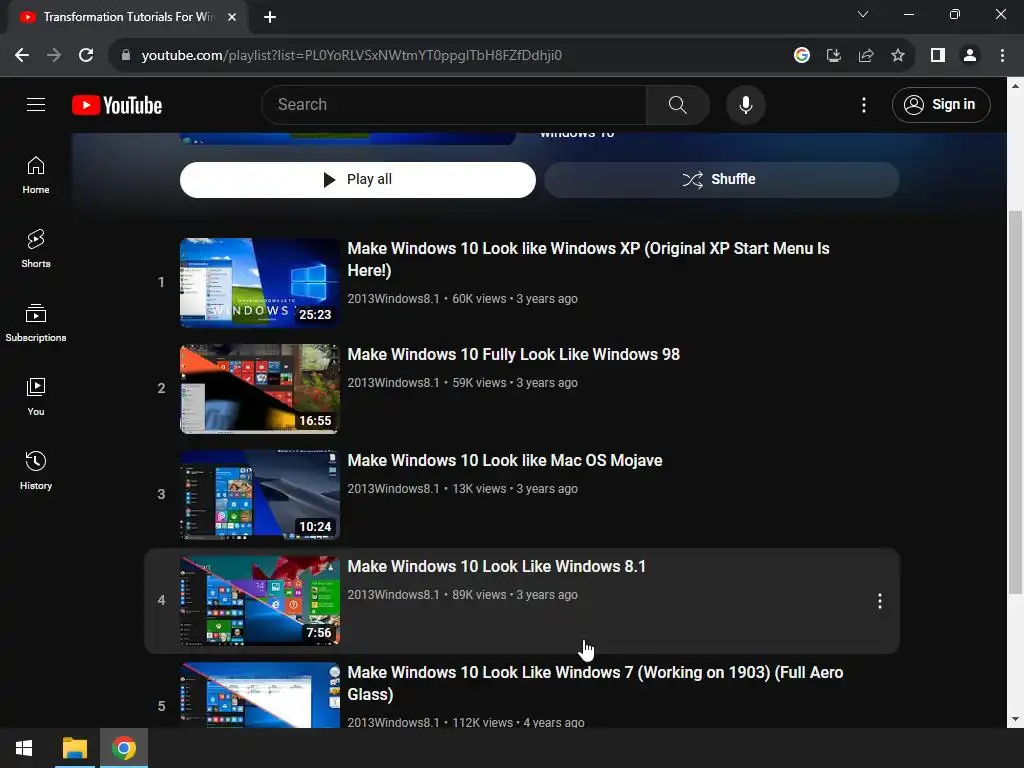This screenshot has height=768, width=1024.
Task: Open the YouTube guide hamburger menu
Action: click(x=36, y=104)
